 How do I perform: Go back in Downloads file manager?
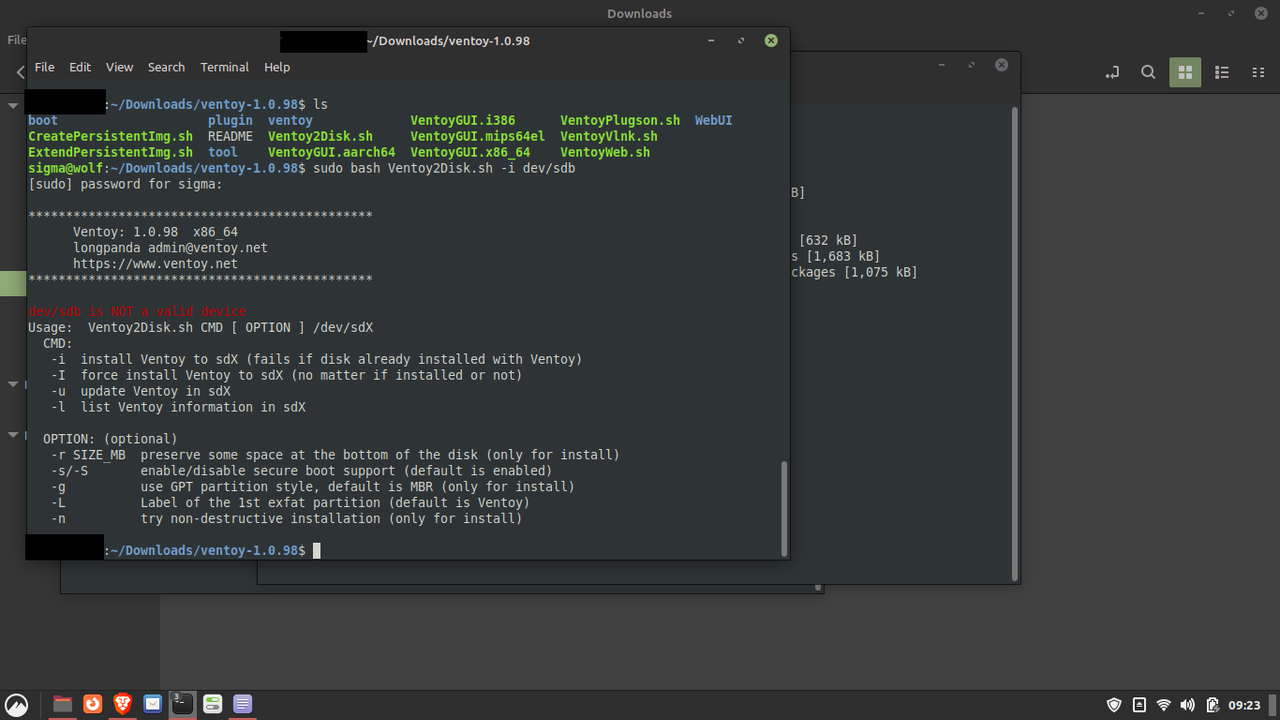point(20,72)
